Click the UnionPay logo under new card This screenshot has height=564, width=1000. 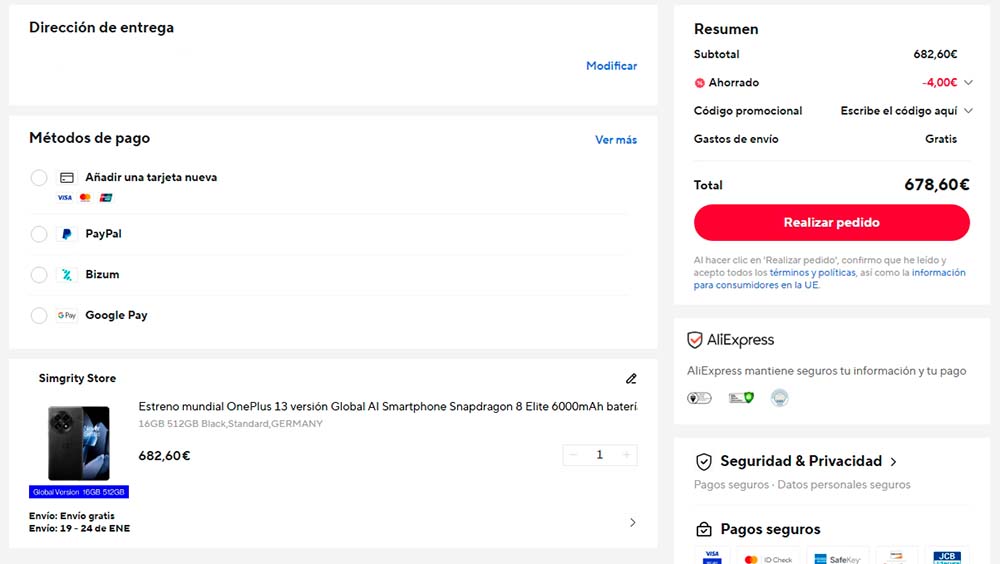pyautogui.click(x=106, y=198)
